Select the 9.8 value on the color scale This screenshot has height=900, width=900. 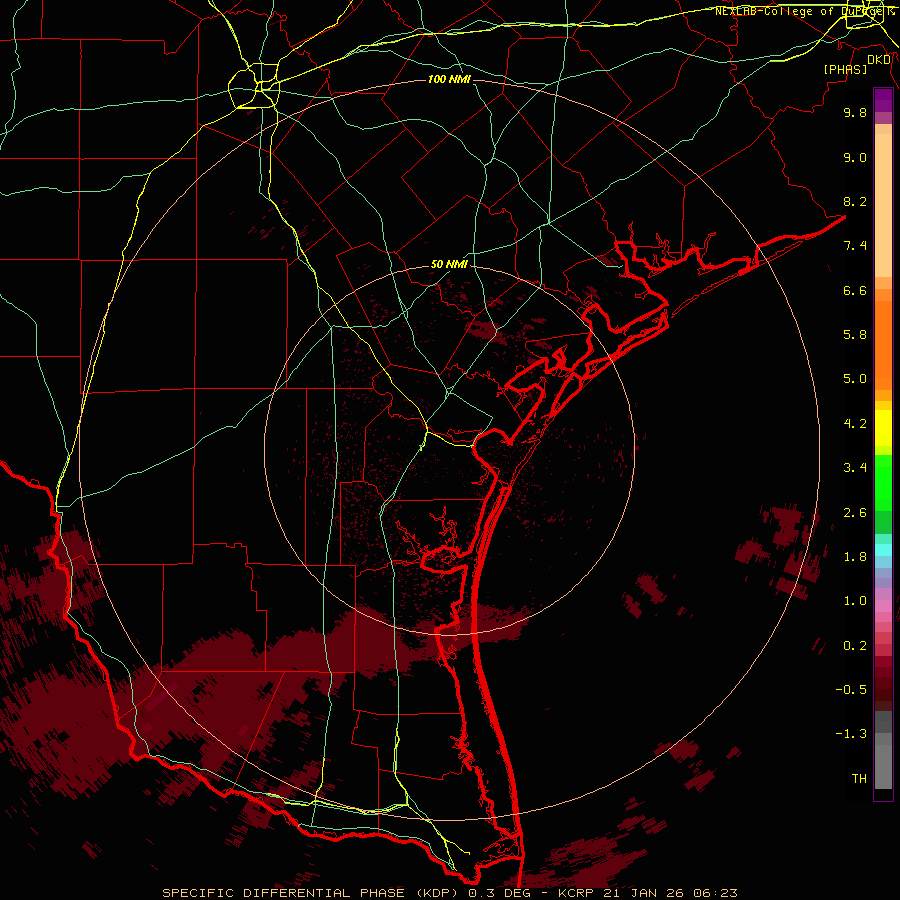click(x=855, y=112)
